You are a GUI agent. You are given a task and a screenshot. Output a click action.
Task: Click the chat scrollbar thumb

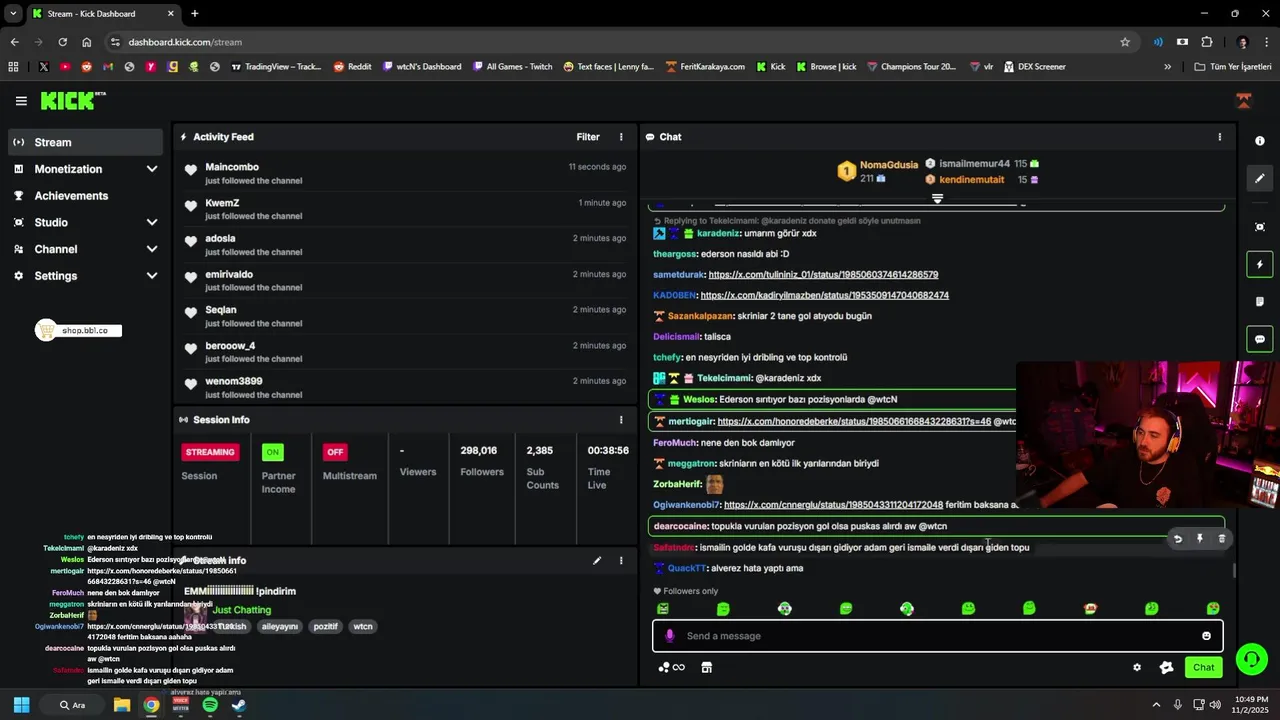(x=1234, y=571)
